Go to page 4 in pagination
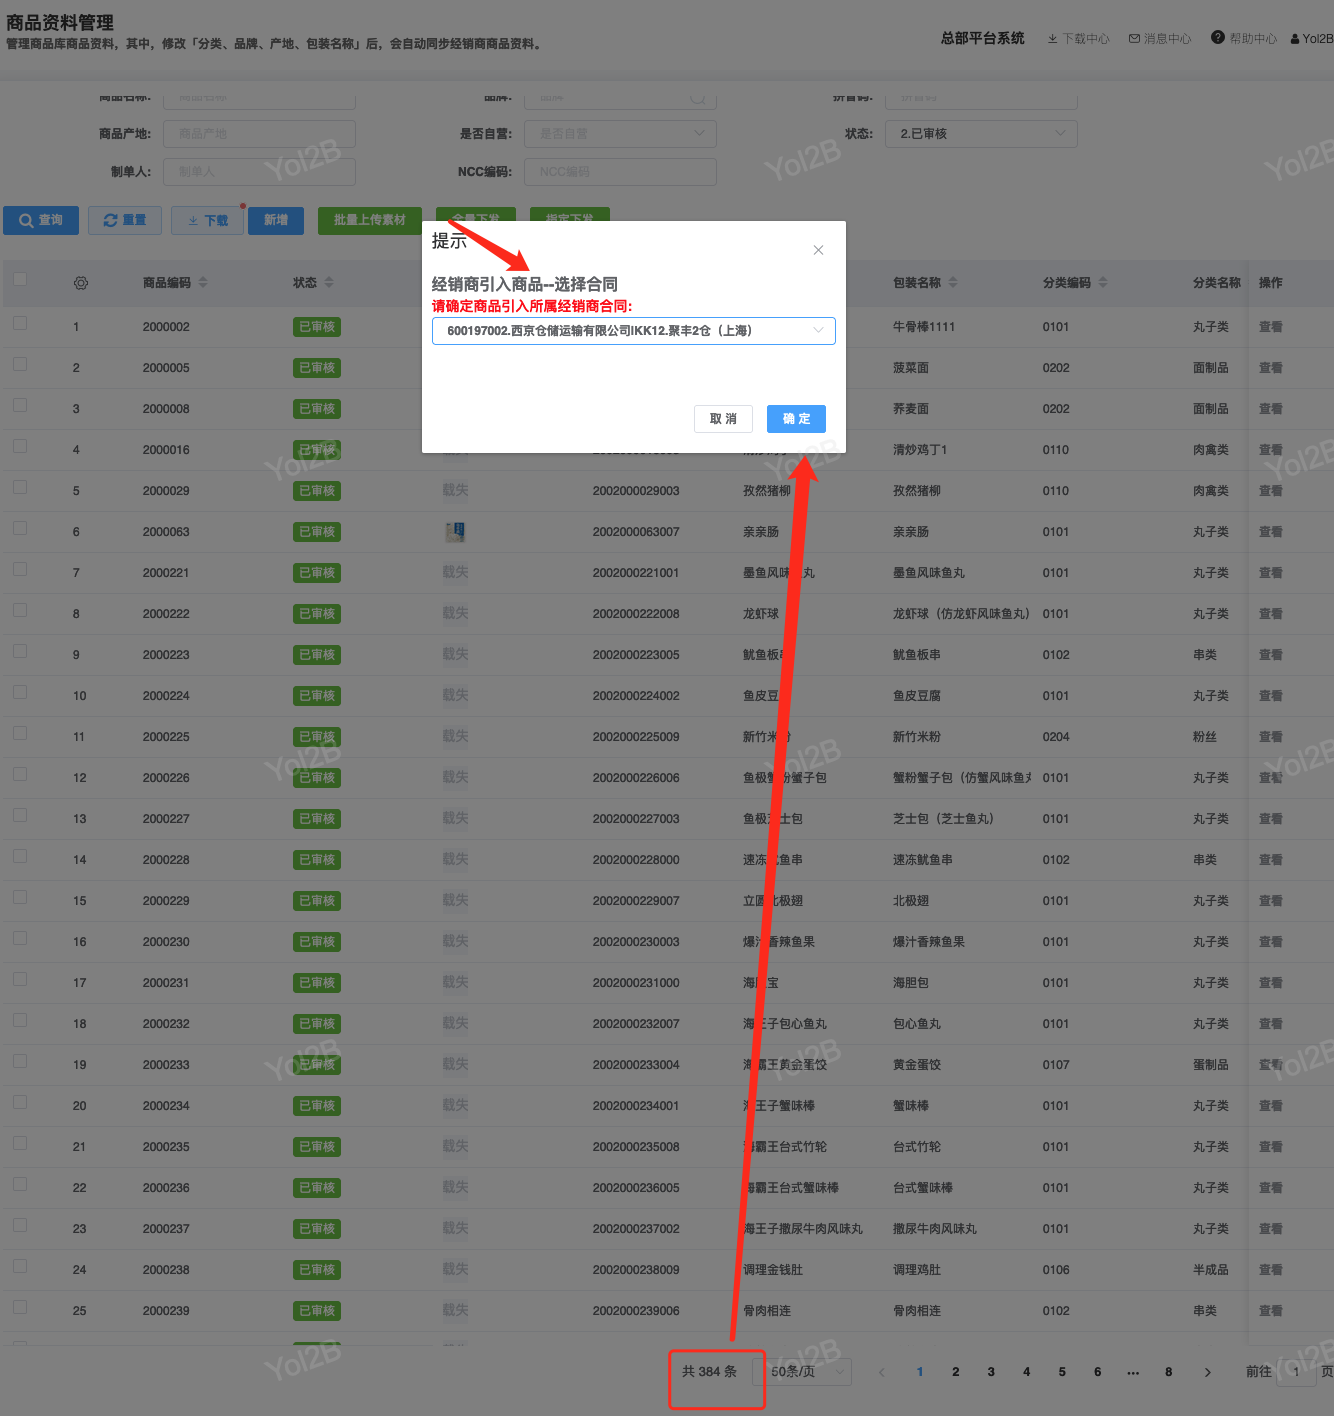The height and width of the screenshot is (1416, 1334). pyautogui.click(x=1027, y=1372)
